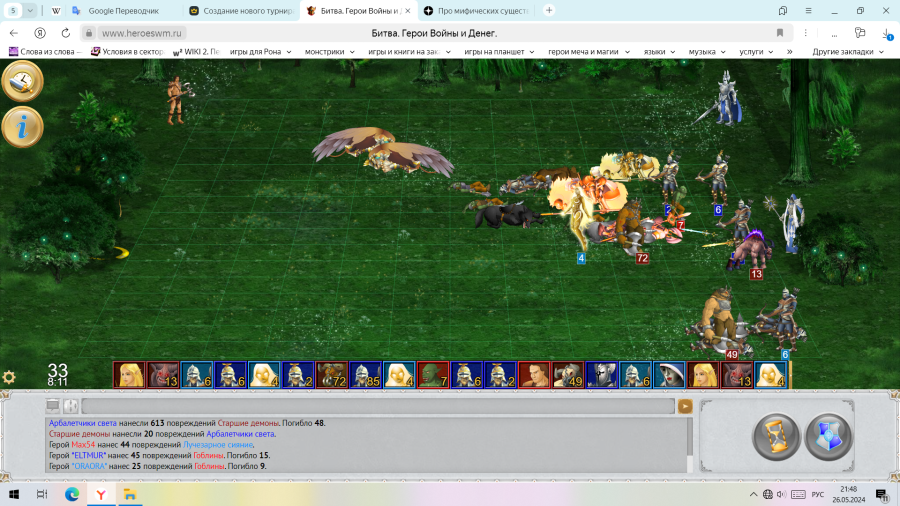The width and height of the screenshot is (900, 506).
Task: Open the golden battle info button
Action: (22, 127)
